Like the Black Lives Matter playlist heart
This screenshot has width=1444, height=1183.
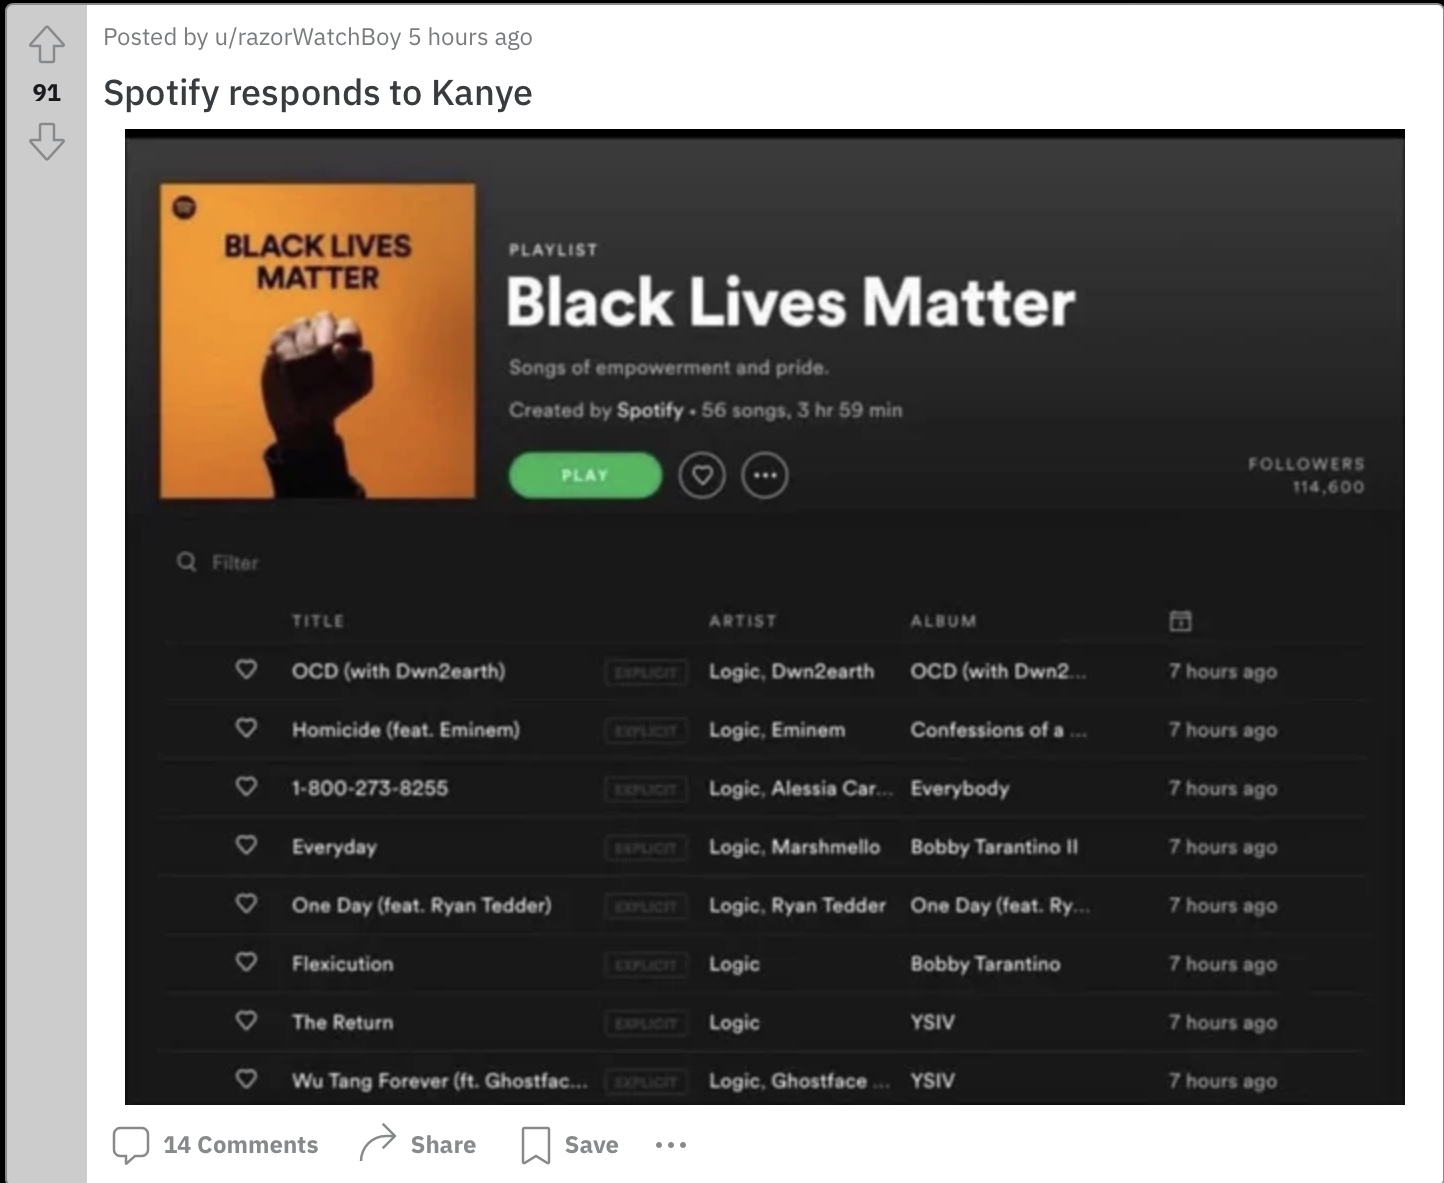tap(702, 476)
